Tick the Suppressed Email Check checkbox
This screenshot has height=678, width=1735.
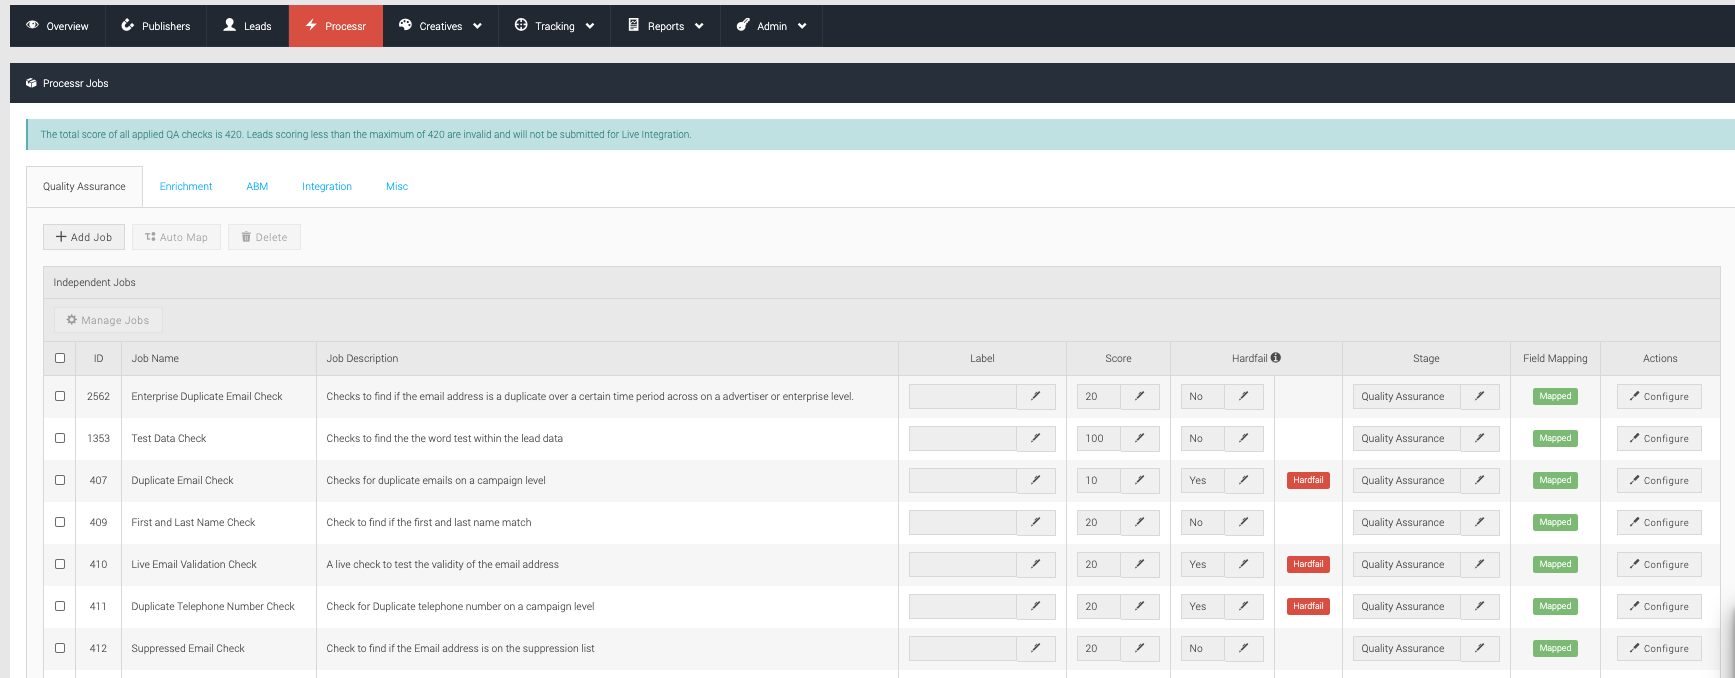tap(60, 648)
